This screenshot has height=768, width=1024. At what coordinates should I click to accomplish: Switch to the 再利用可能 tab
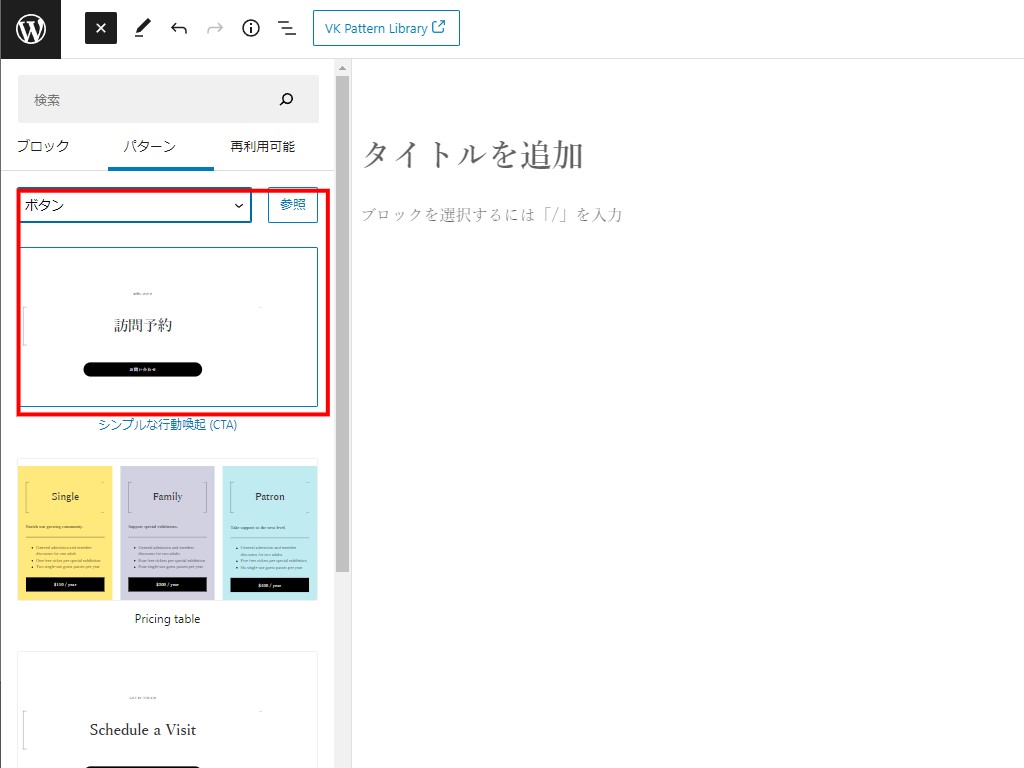262,146
